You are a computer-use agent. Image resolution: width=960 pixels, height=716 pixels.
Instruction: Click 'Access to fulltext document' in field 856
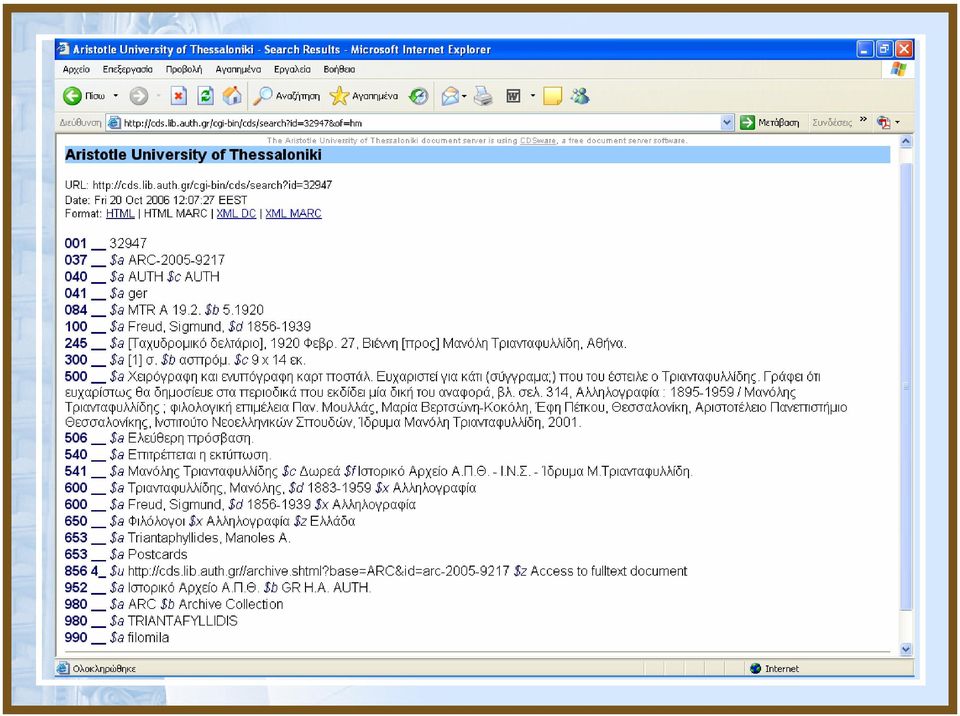click(x=609, y=571)
